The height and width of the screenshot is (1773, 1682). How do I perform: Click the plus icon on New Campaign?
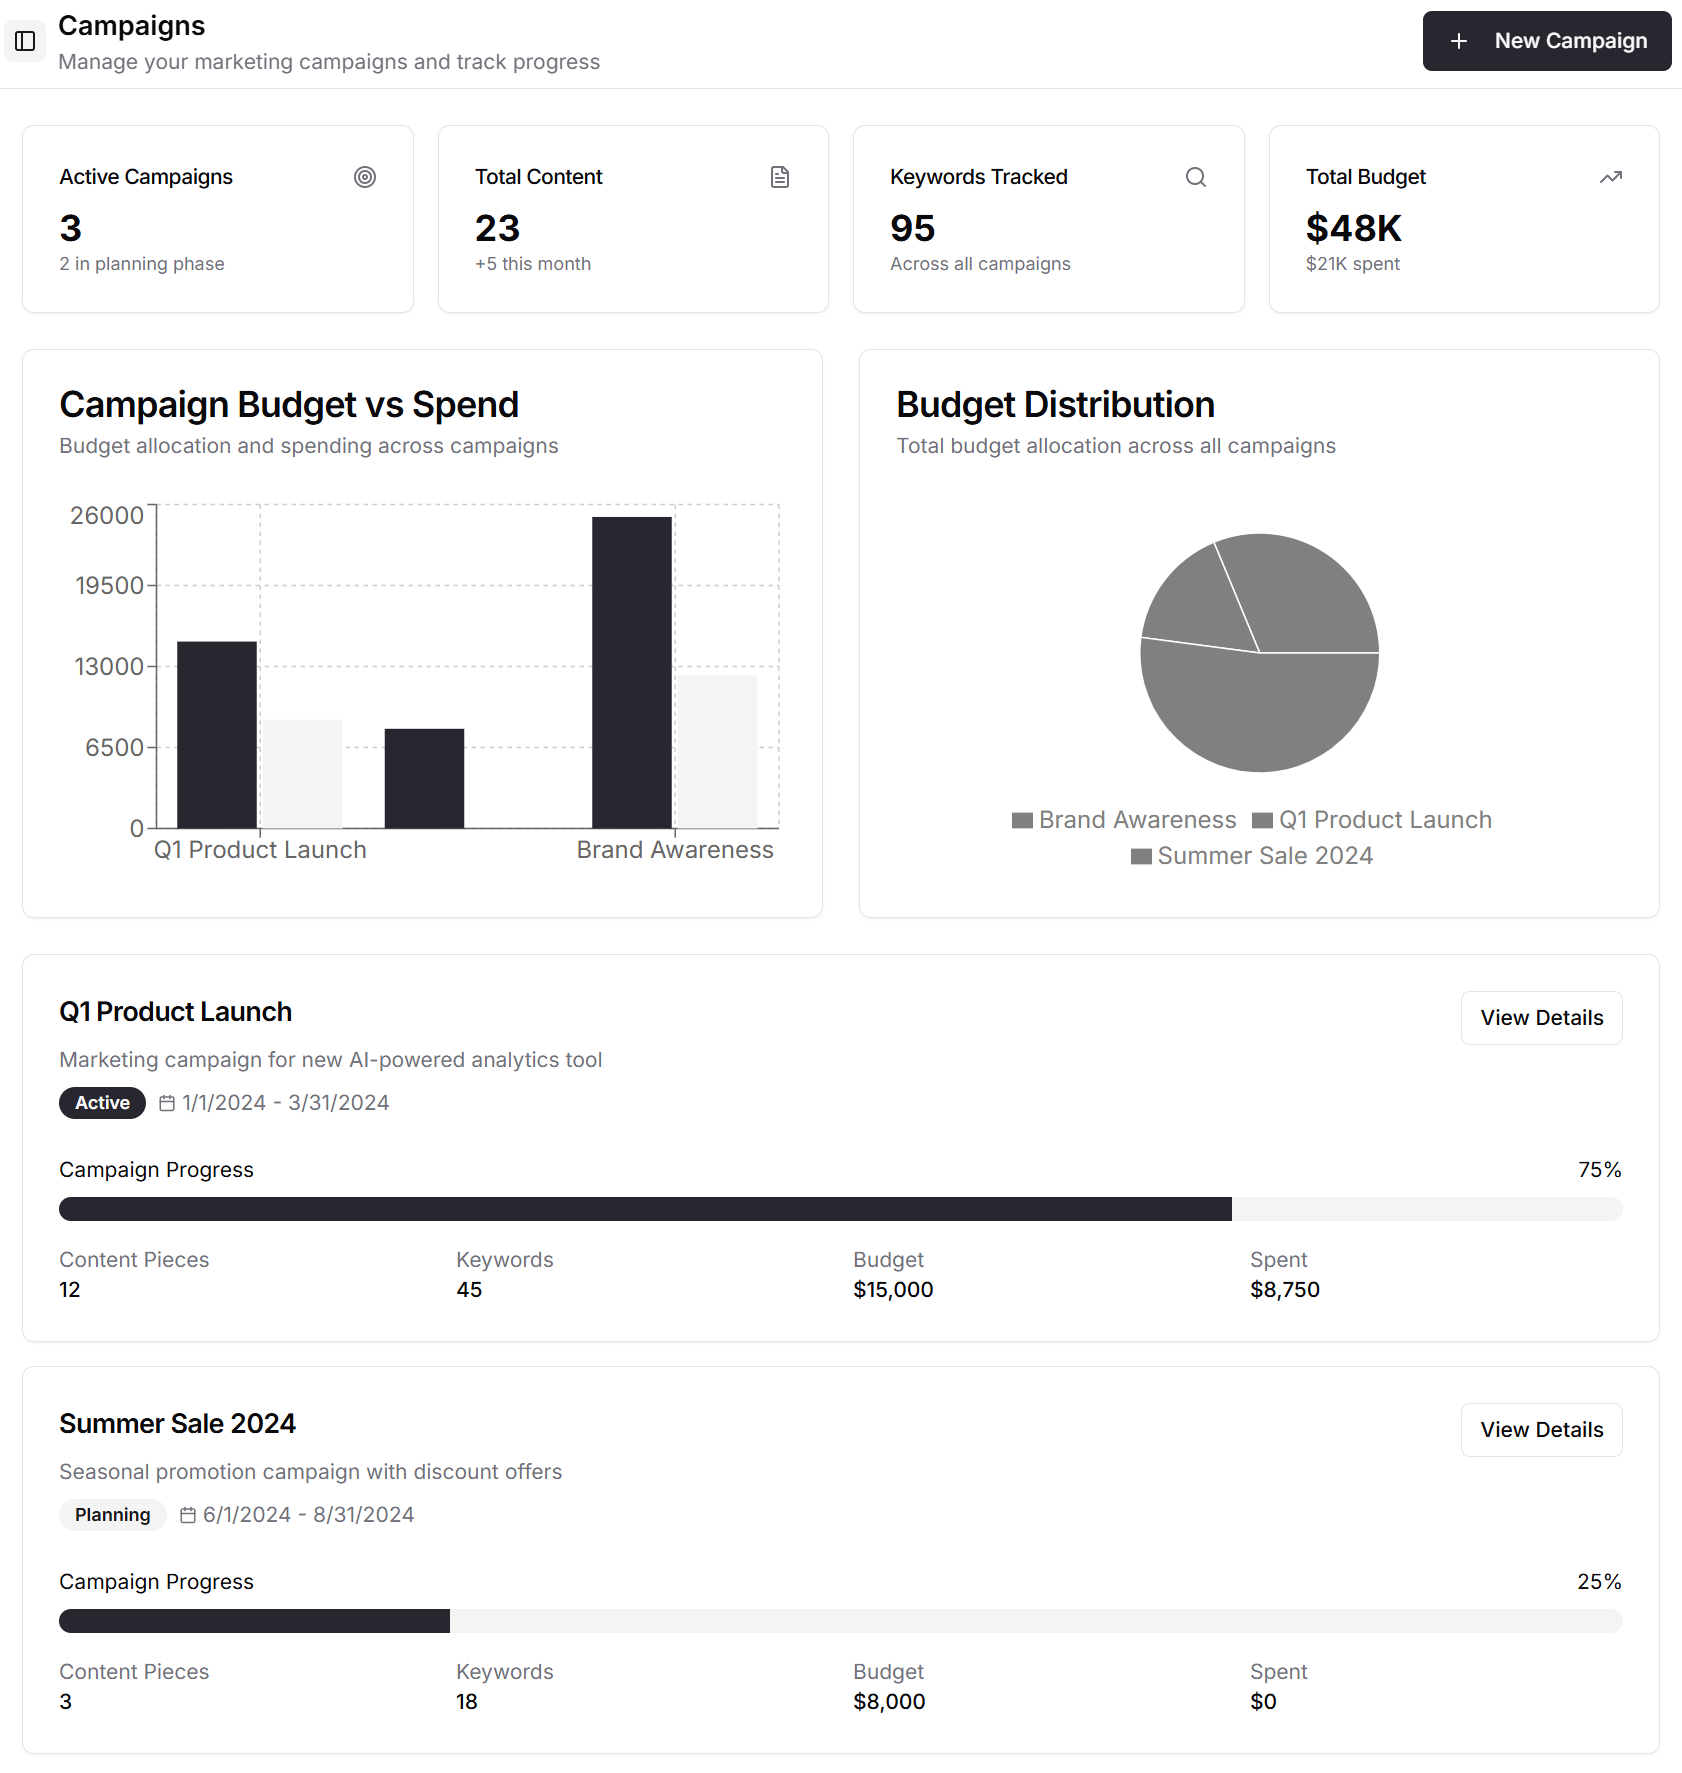[1459, 41]
